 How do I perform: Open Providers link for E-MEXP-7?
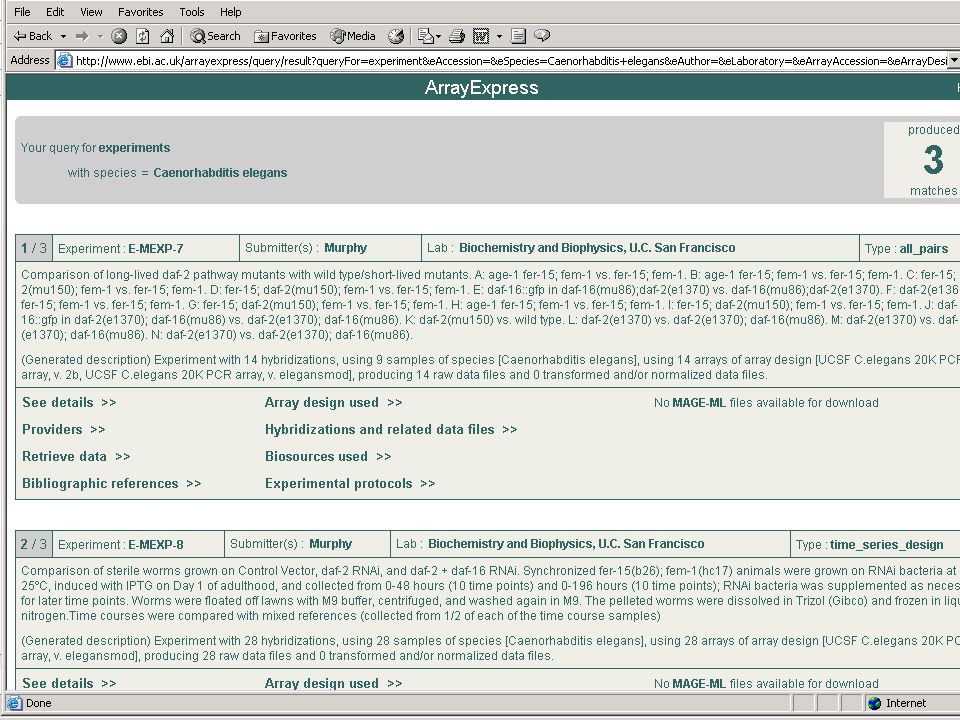pyautogui.click(x=64, y=429)
